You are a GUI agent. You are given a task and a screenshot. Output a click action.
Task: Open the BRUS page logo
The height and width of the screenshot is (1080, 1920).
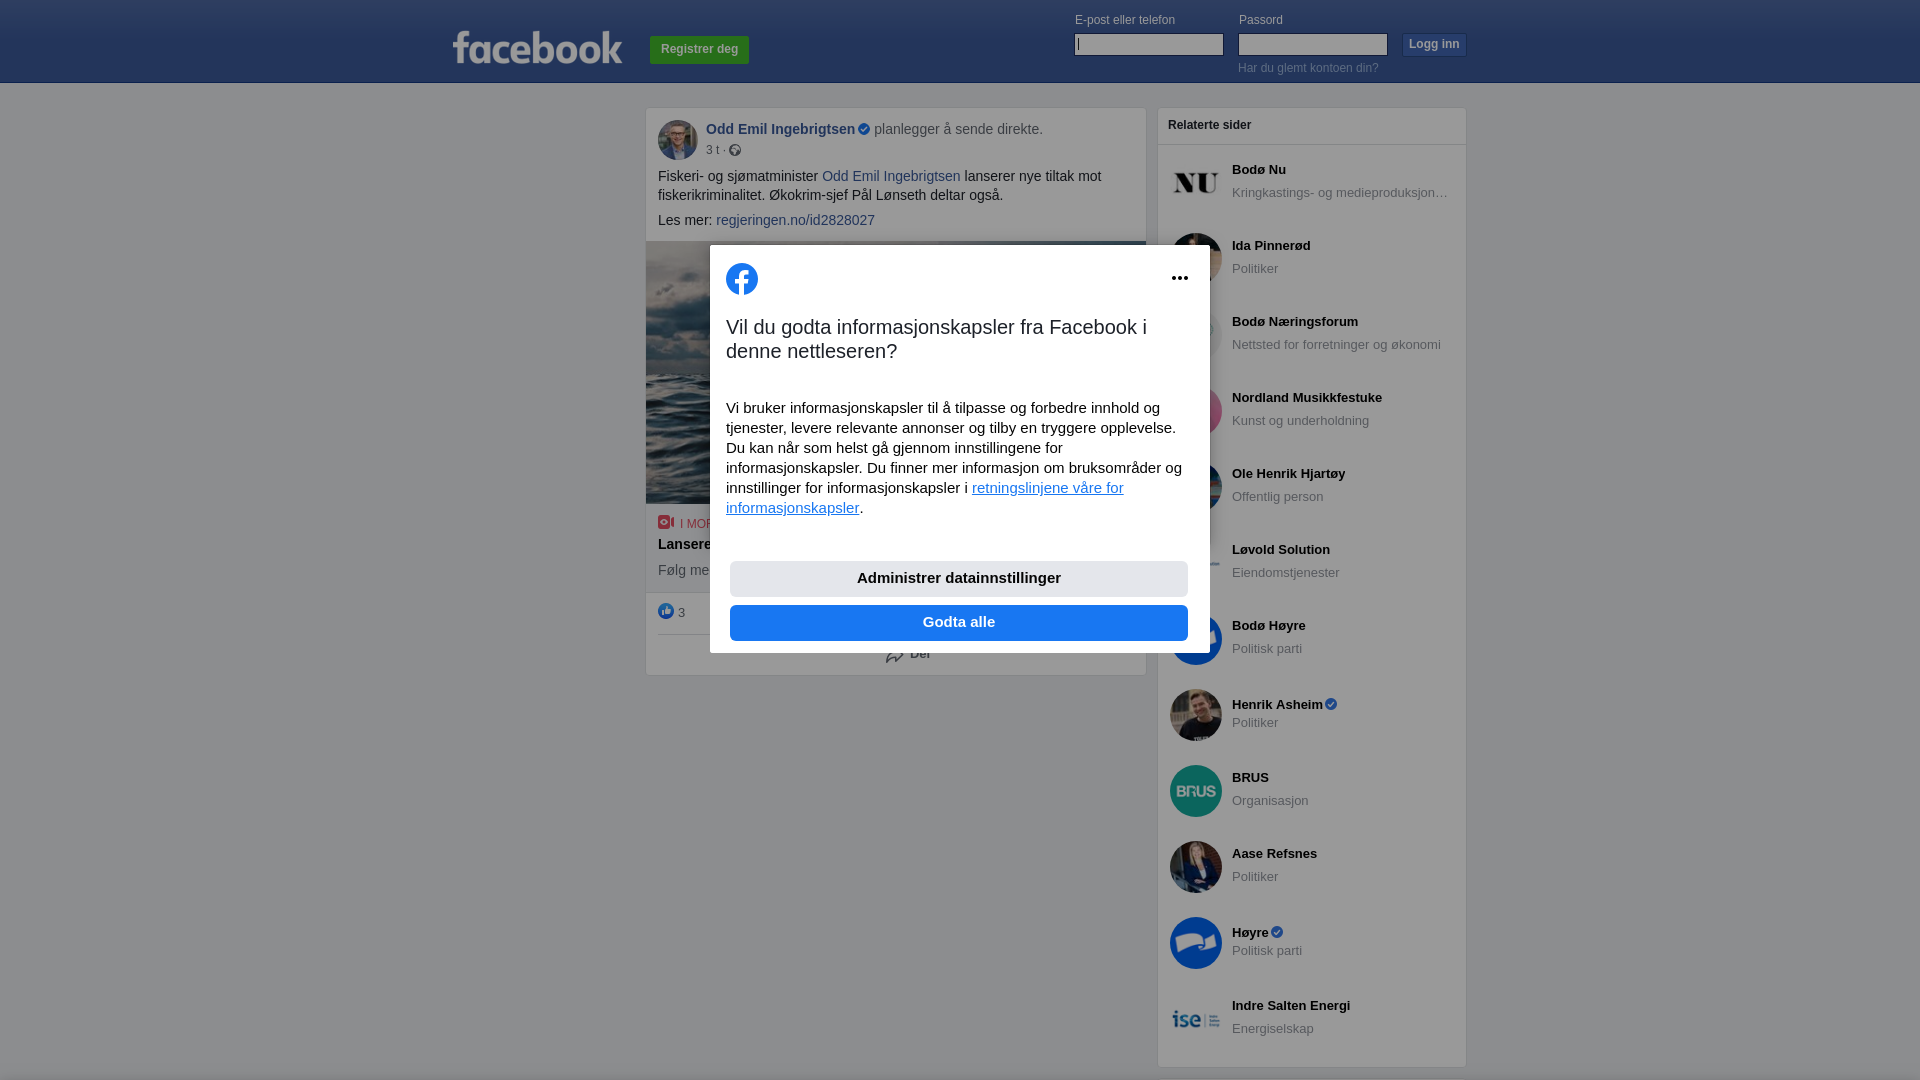point(1196,791)
